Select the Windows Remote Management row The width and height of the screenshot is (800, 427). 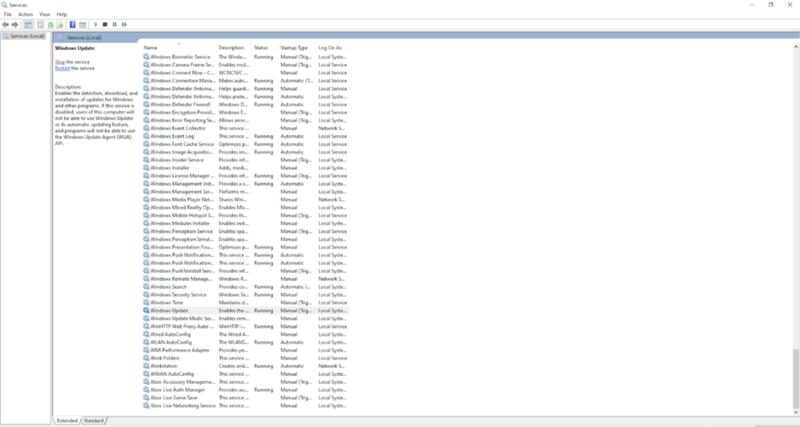(x=245, y=279)
